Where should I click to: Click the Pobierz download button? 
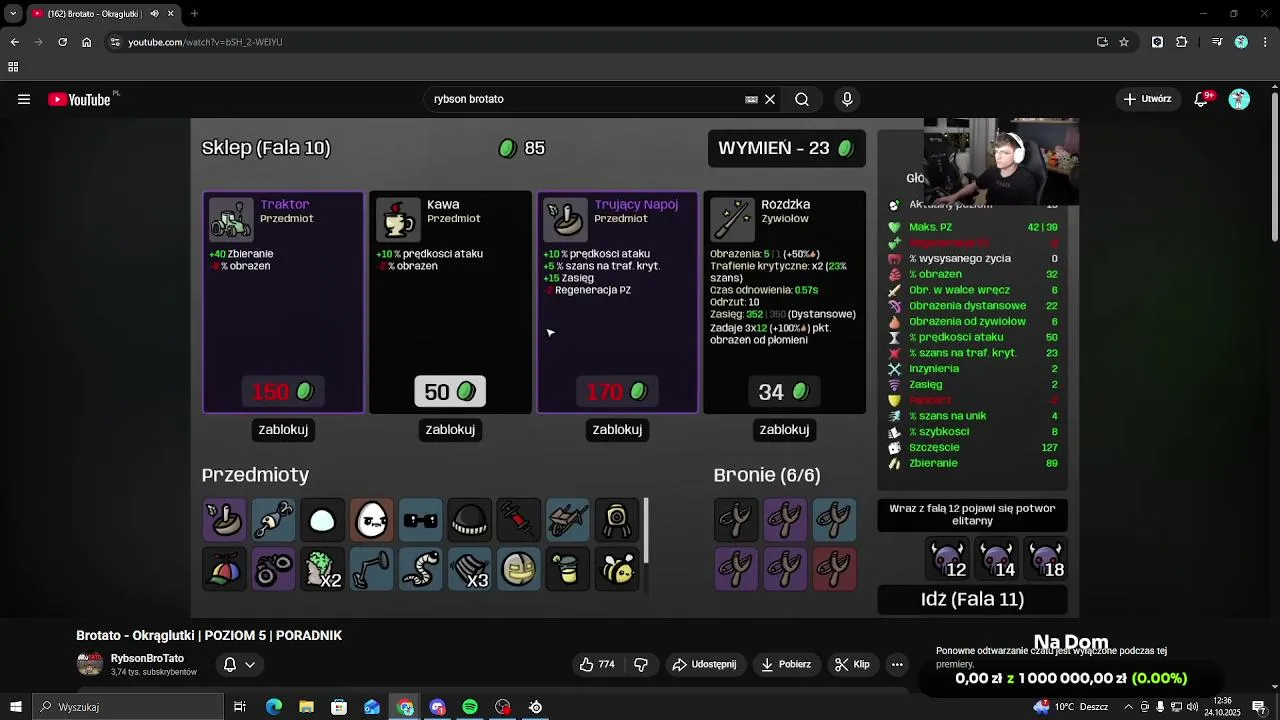pyautogui.click(x=785, y=664)
